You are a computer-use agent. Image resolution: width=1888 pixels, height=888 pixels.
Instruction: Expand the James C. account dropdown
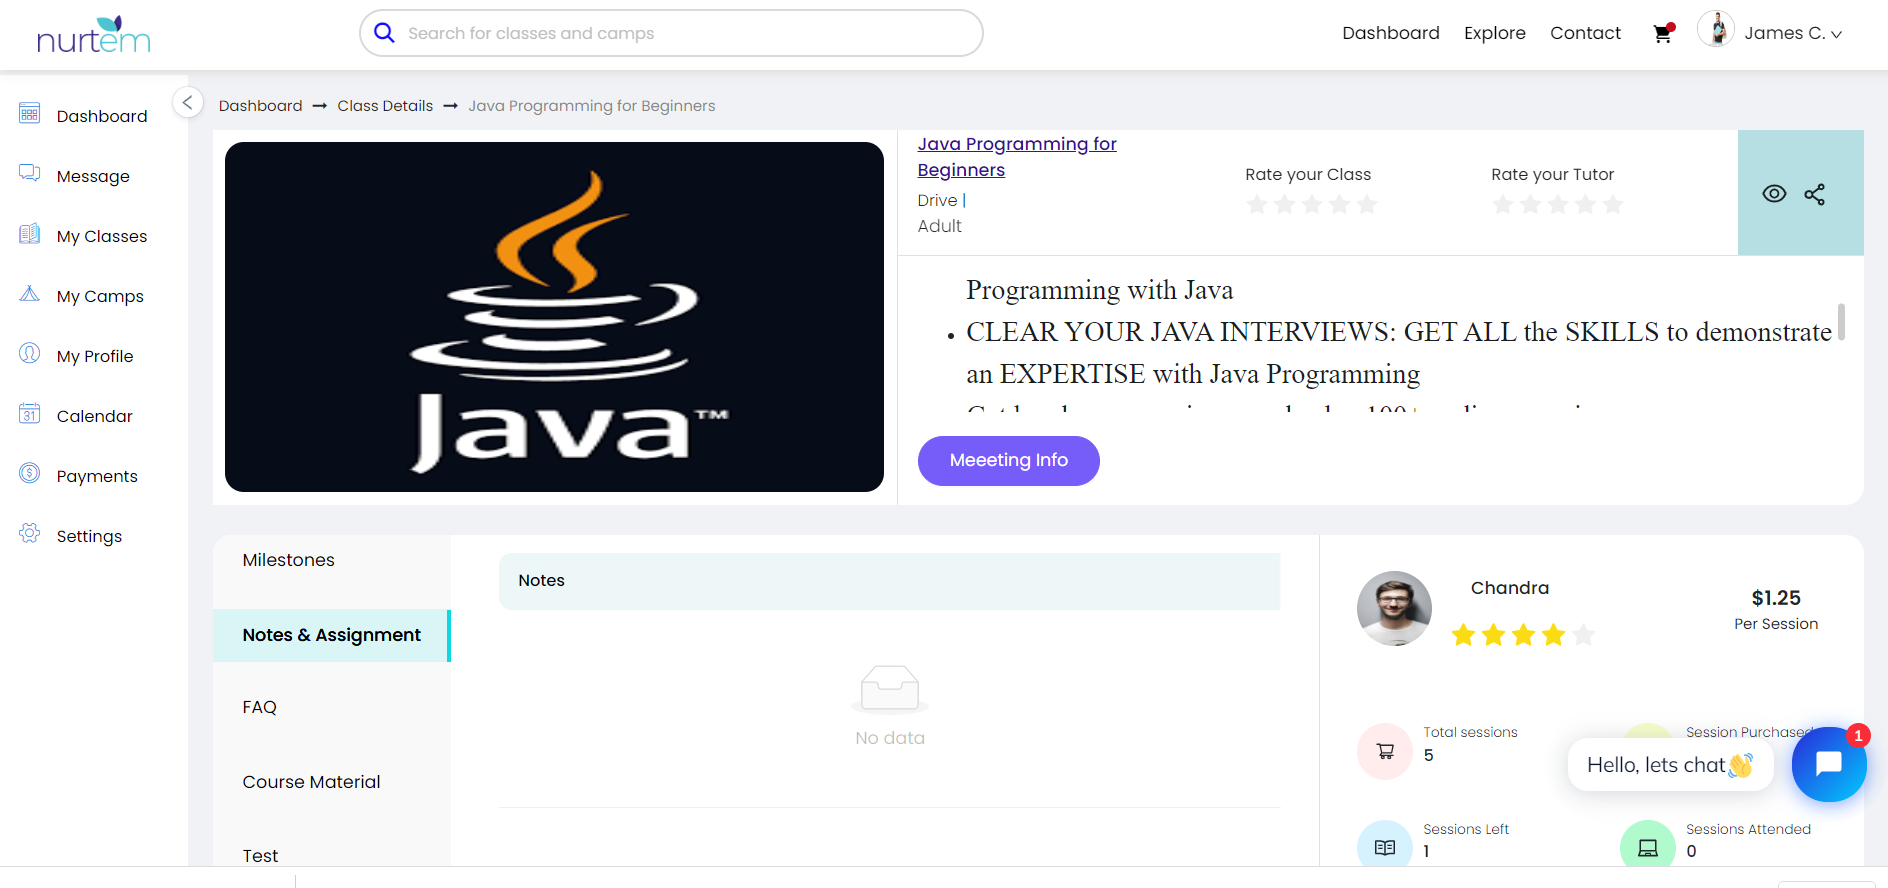pyautogui.click(x=1792, y=33)
